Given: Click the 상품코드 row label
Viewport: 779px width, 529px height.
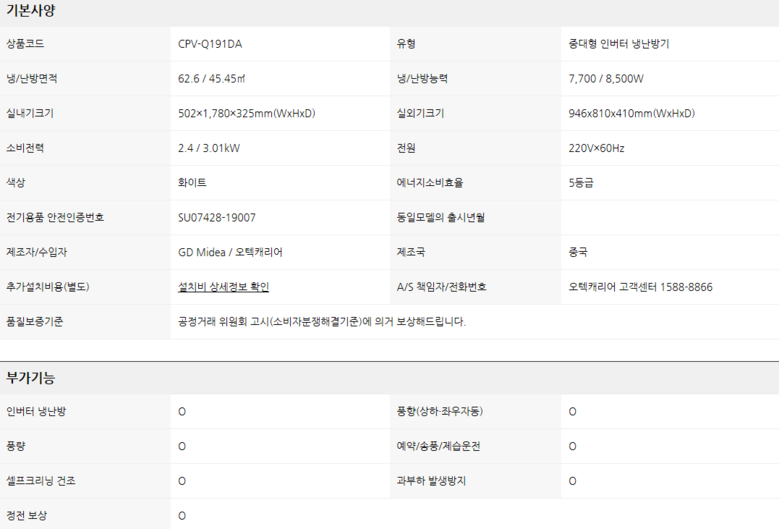Looking at the screenshot, I should [x=25, y=44].
